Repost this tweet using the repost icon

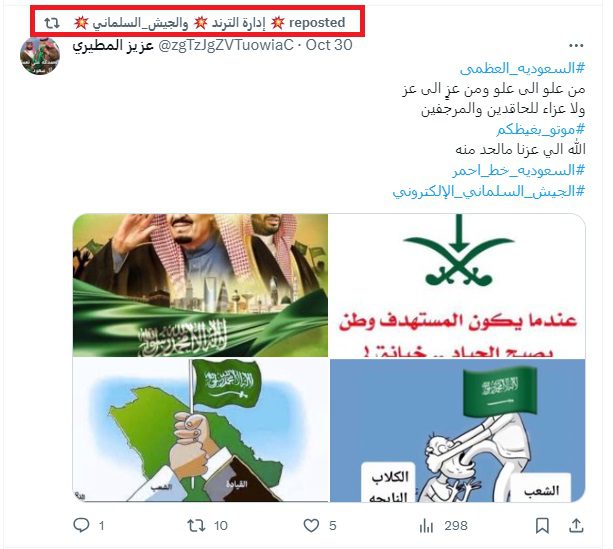coord(196,525)
